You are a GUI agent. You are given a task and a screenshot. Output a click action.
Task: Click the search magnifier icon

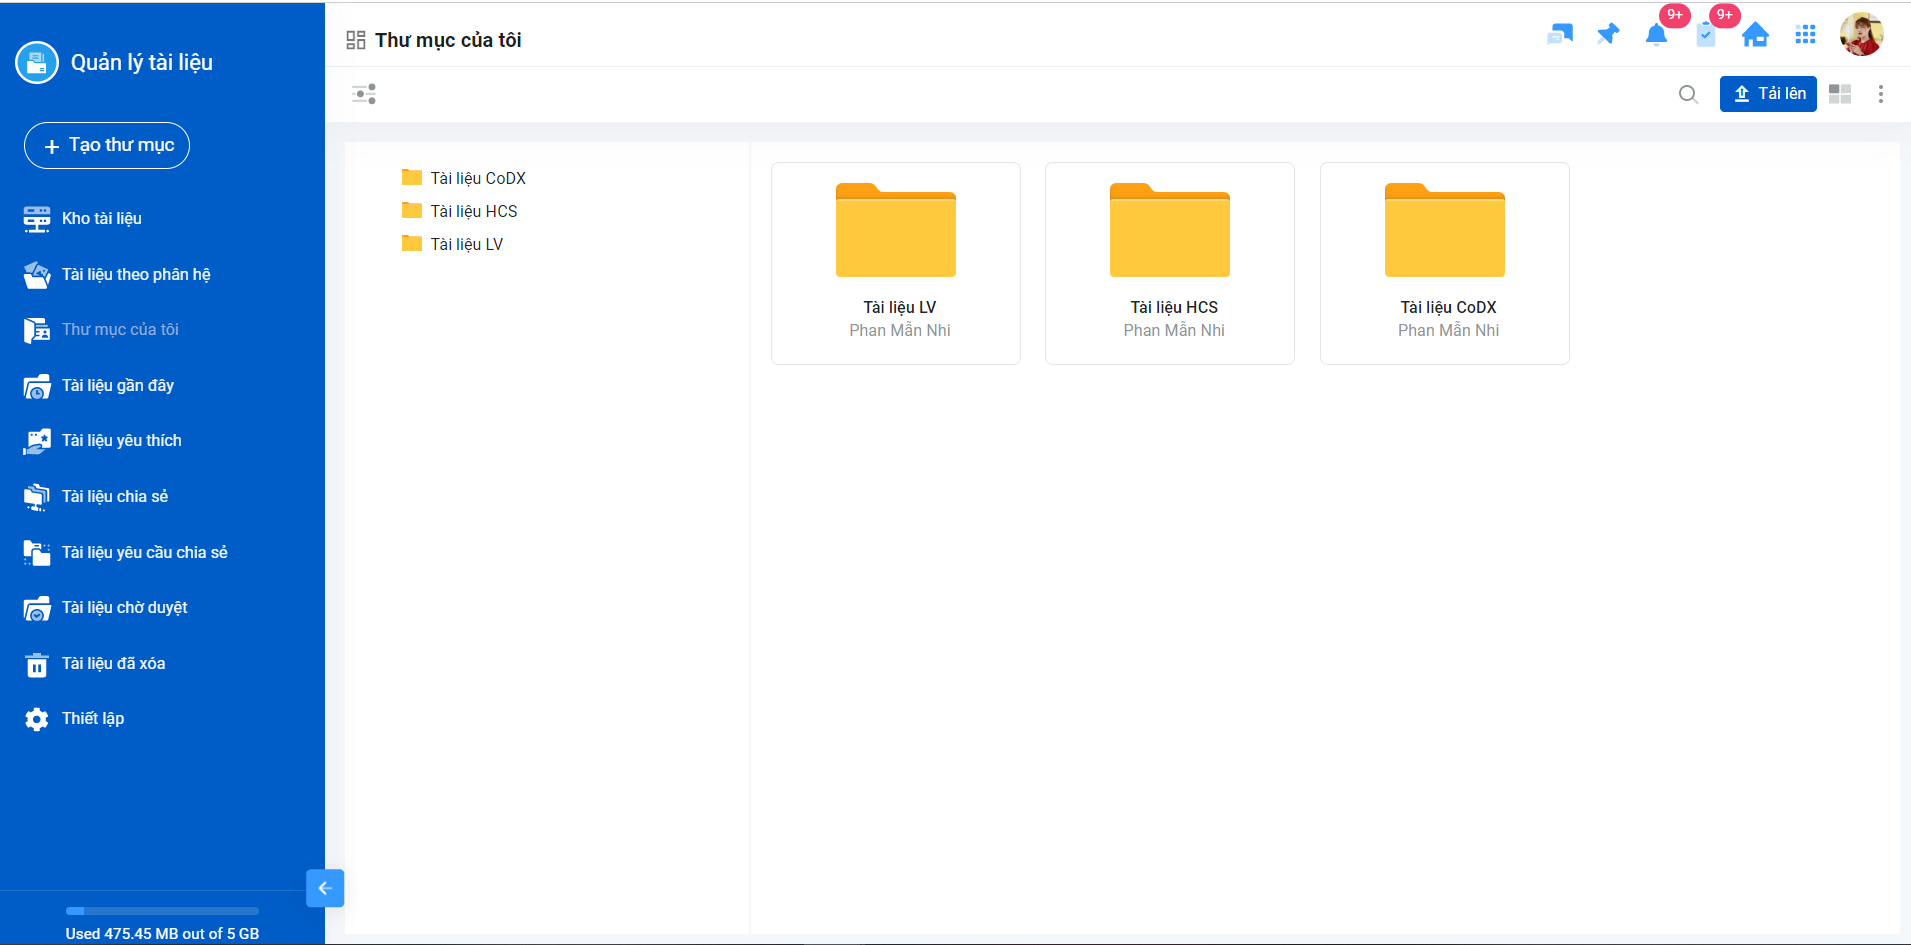coord(1688,94)
